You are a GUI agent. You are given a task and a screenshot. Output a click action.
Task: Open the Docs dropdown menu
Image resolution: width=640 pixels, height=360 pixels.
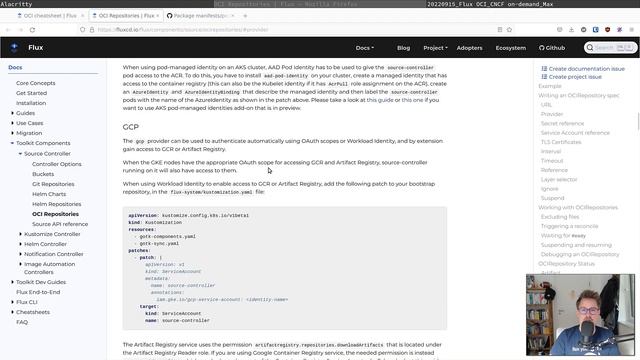point(364,48)
